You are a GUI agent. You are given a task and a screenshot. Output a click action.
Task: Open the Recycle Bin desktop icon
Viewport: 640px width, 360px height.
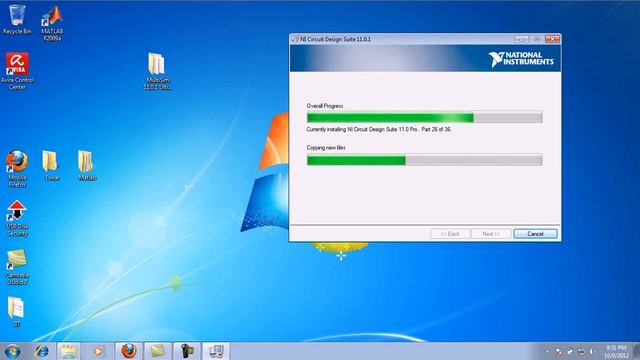pyautogui.click(x=17, y=20)
